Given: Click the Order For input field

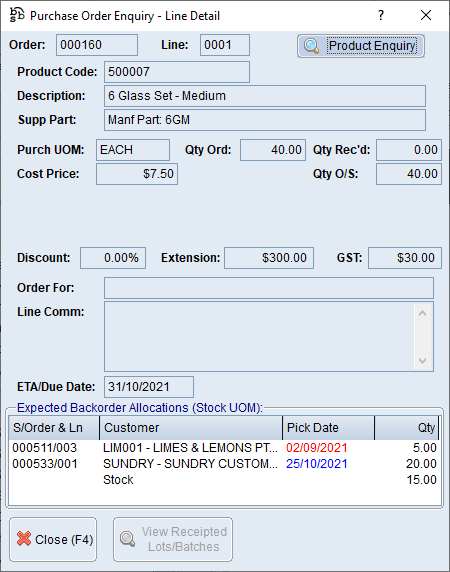Looking at the screenshot, I should point(269,288).
